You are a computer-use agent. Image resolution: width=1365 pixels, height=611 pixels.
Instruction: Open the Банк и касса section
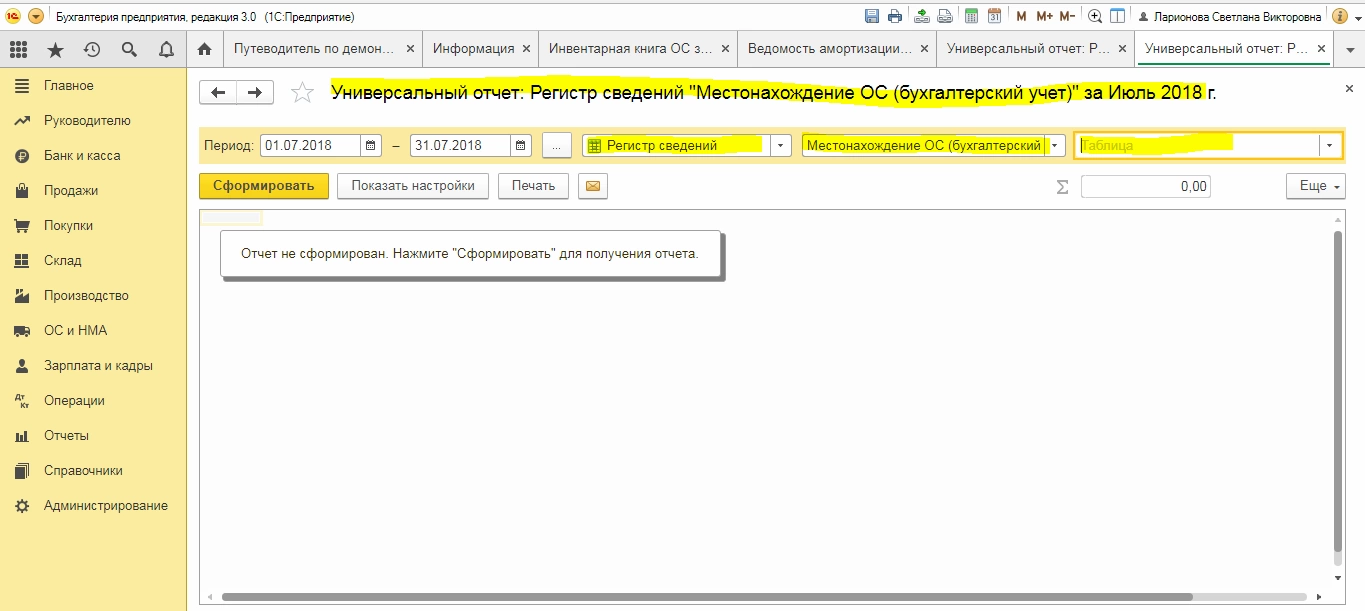(x=93, y=156)
